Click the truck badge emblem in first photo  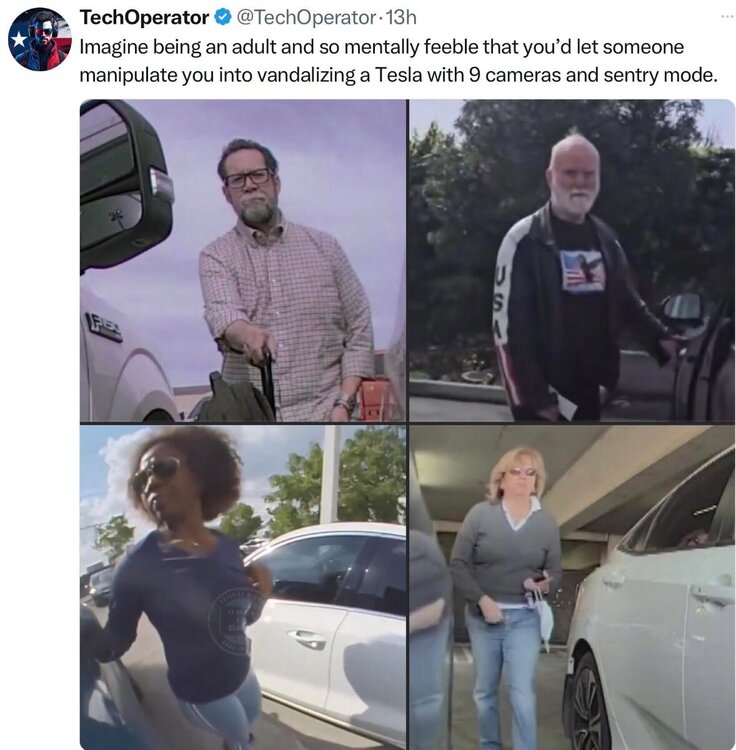click(103, 327)
